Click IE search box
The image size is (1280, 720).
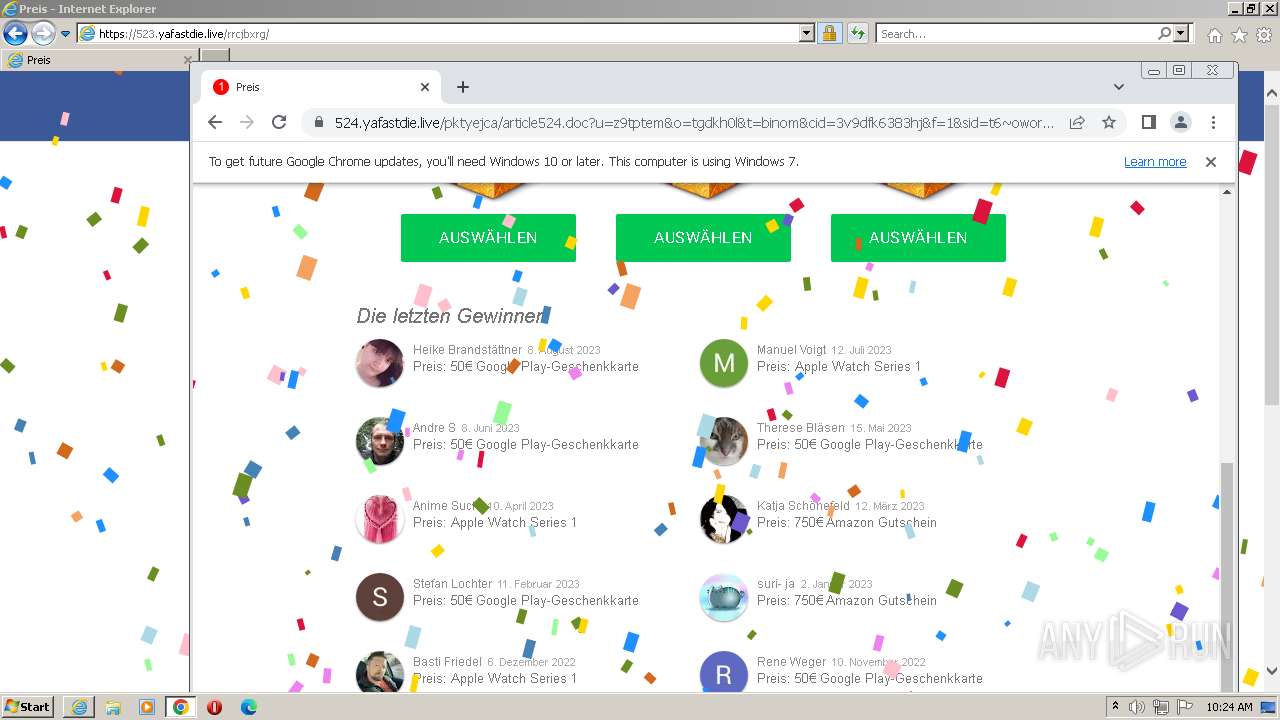click(1016, 33)
